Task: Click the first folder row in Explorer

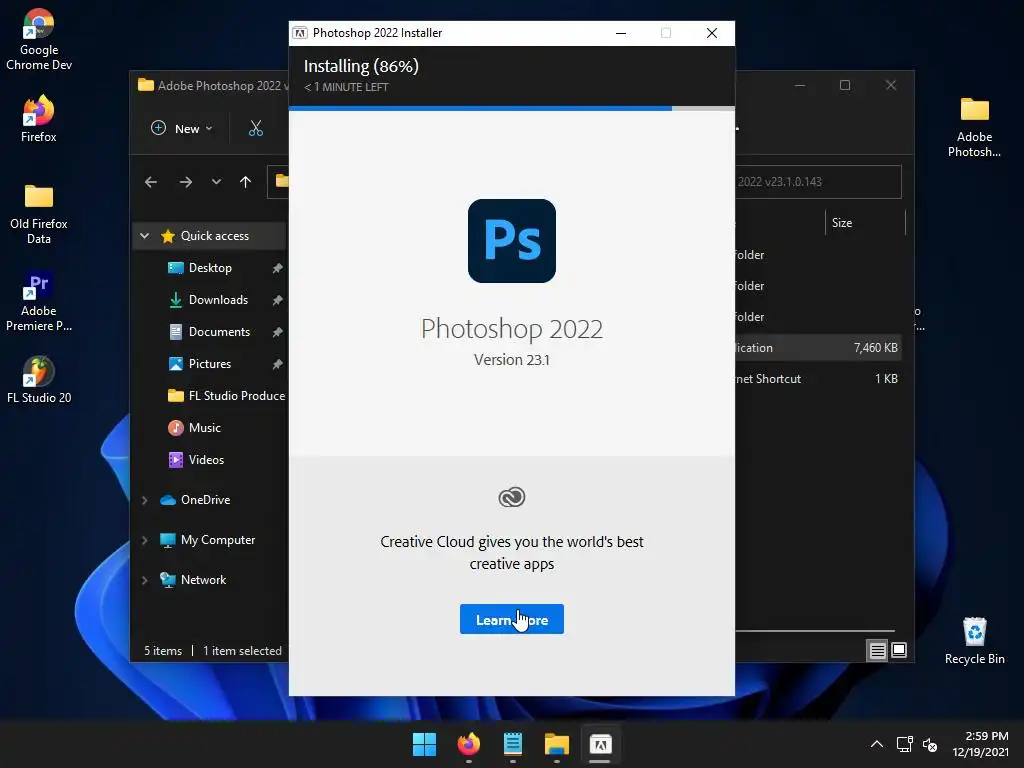Action: point(818,255)
